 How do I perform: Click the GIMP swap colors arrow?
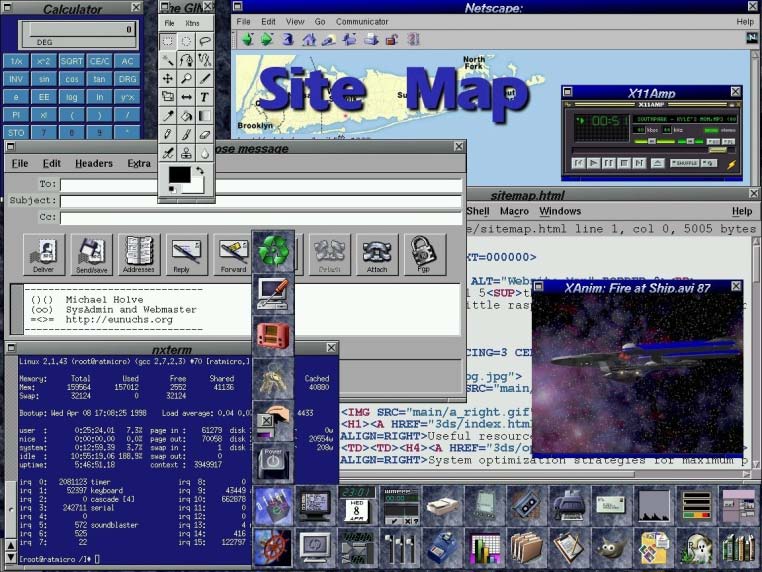[200, 171]
